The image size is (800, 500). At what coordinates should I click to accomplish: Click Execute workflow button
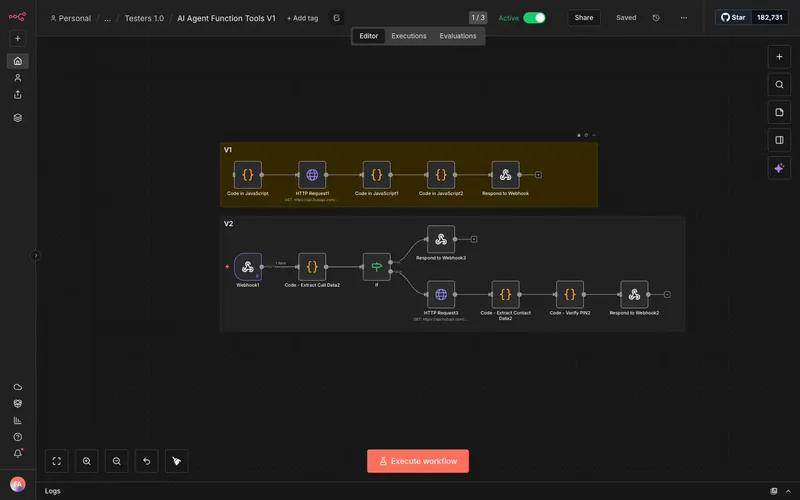418,461
